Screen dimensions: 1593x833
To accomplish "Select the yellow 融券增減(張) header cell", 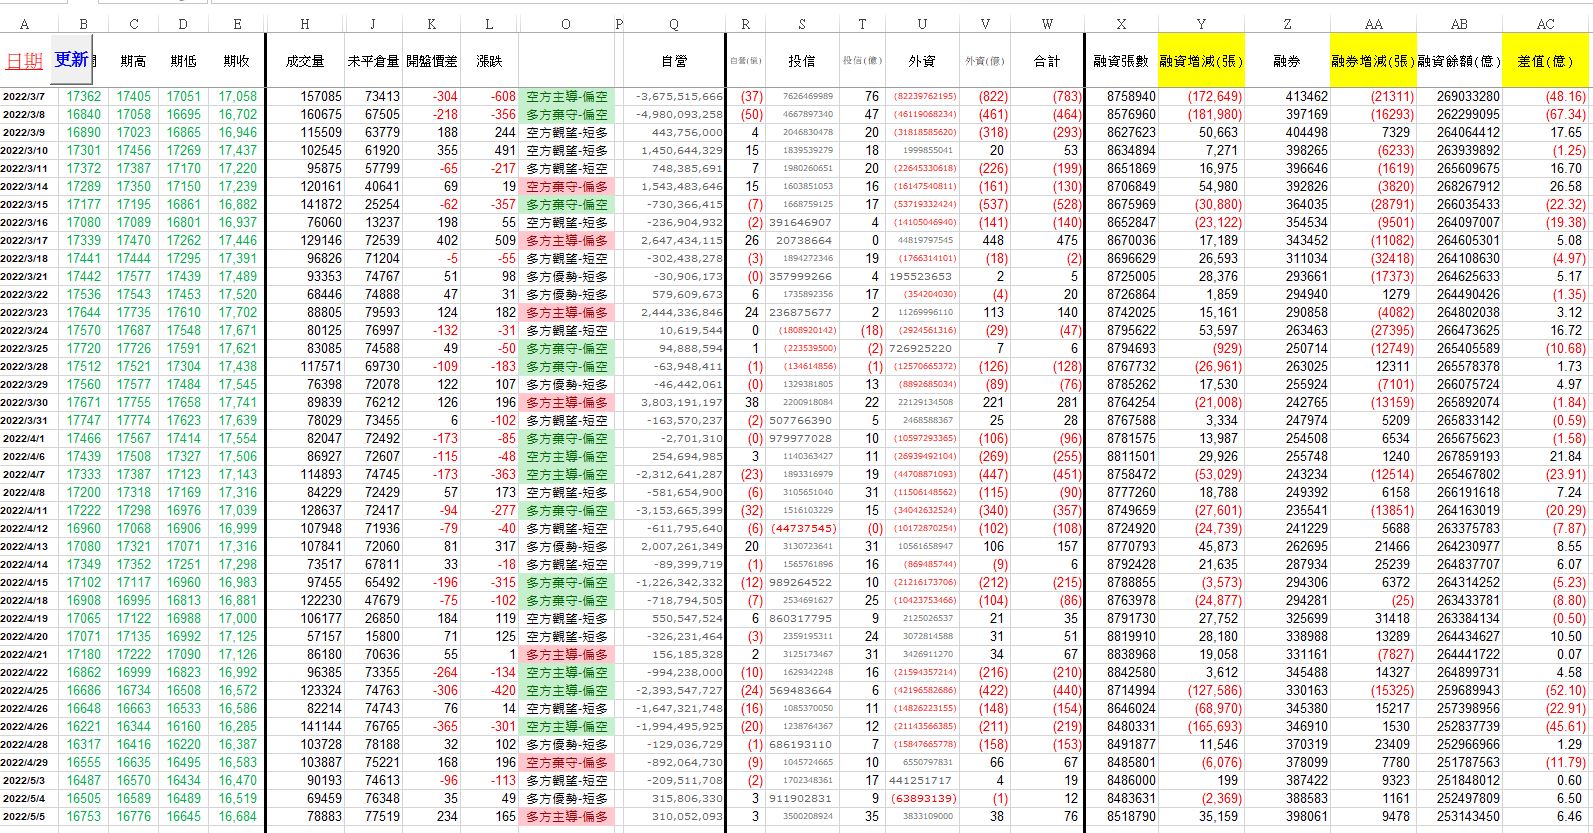I will pos(1373,61).
